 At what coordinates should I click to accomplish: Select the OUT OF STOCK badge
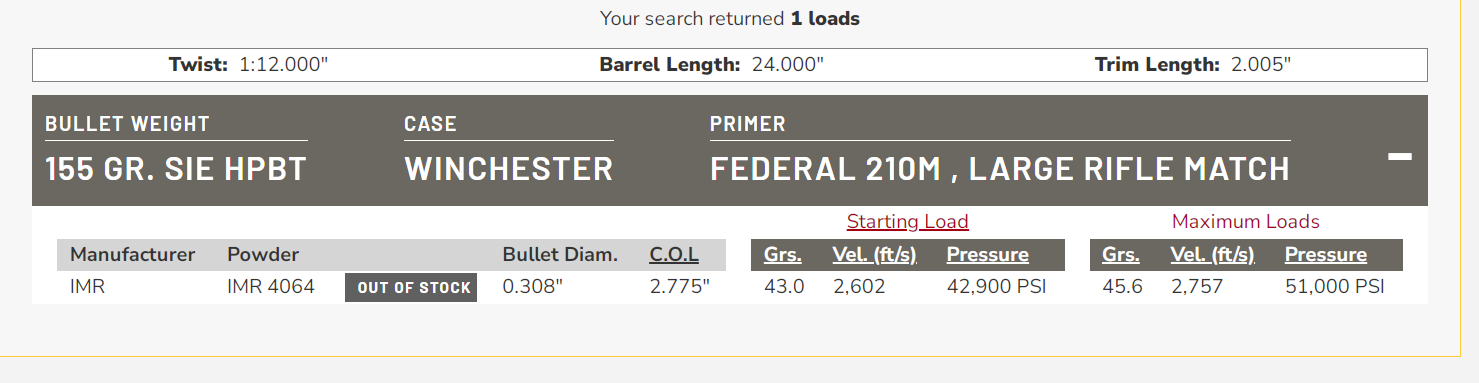411,287
